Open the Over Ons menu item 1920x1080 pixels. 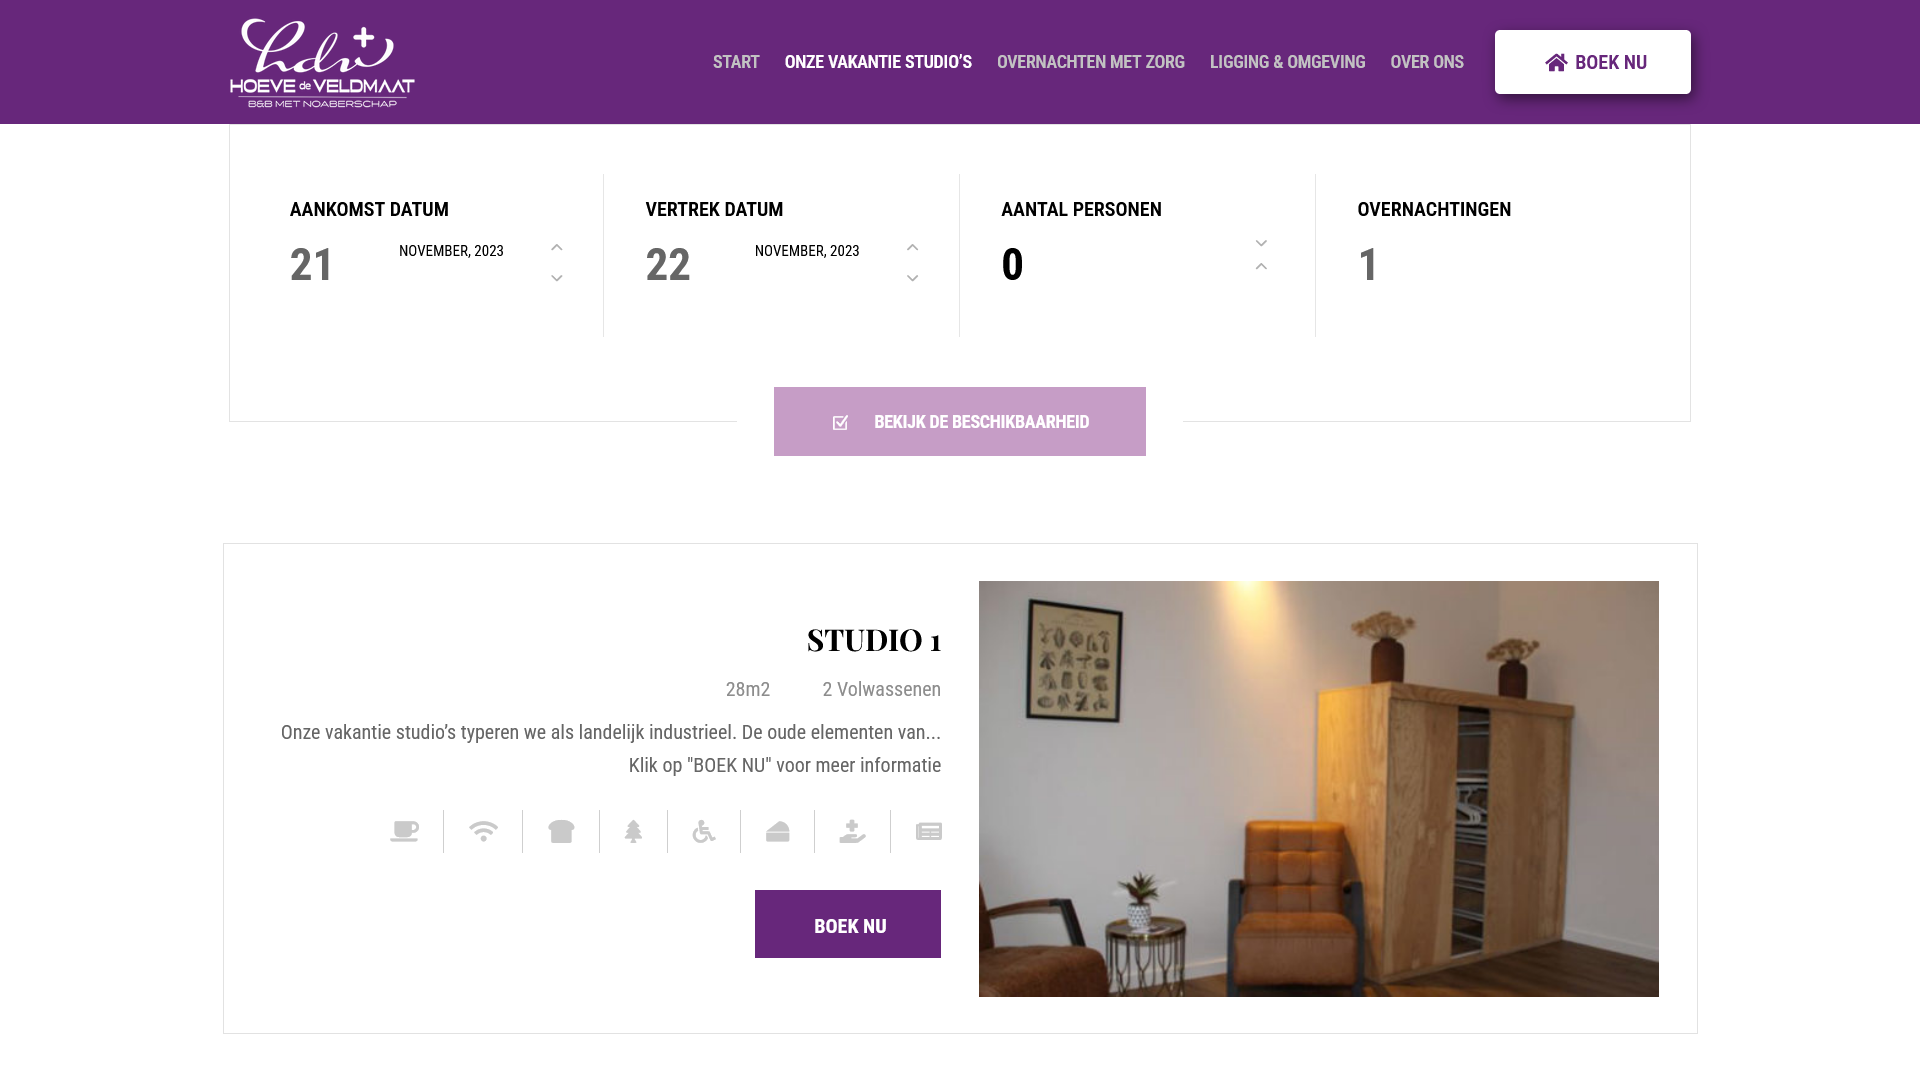pyautogui.click(x=1426, y=62)
